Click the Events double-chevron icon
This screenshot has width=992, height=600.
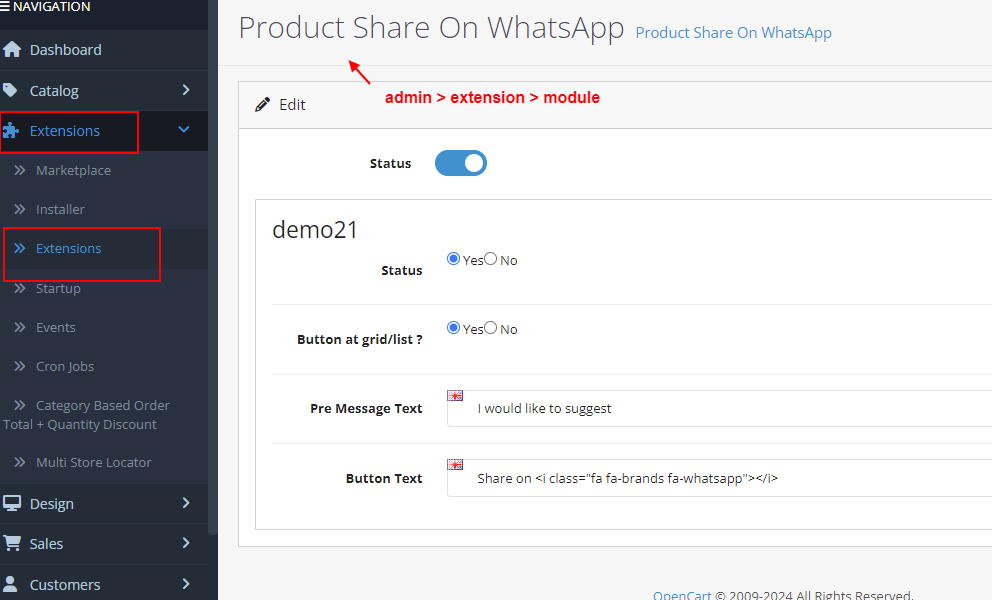pyautogui.click(x=20, y=327)
